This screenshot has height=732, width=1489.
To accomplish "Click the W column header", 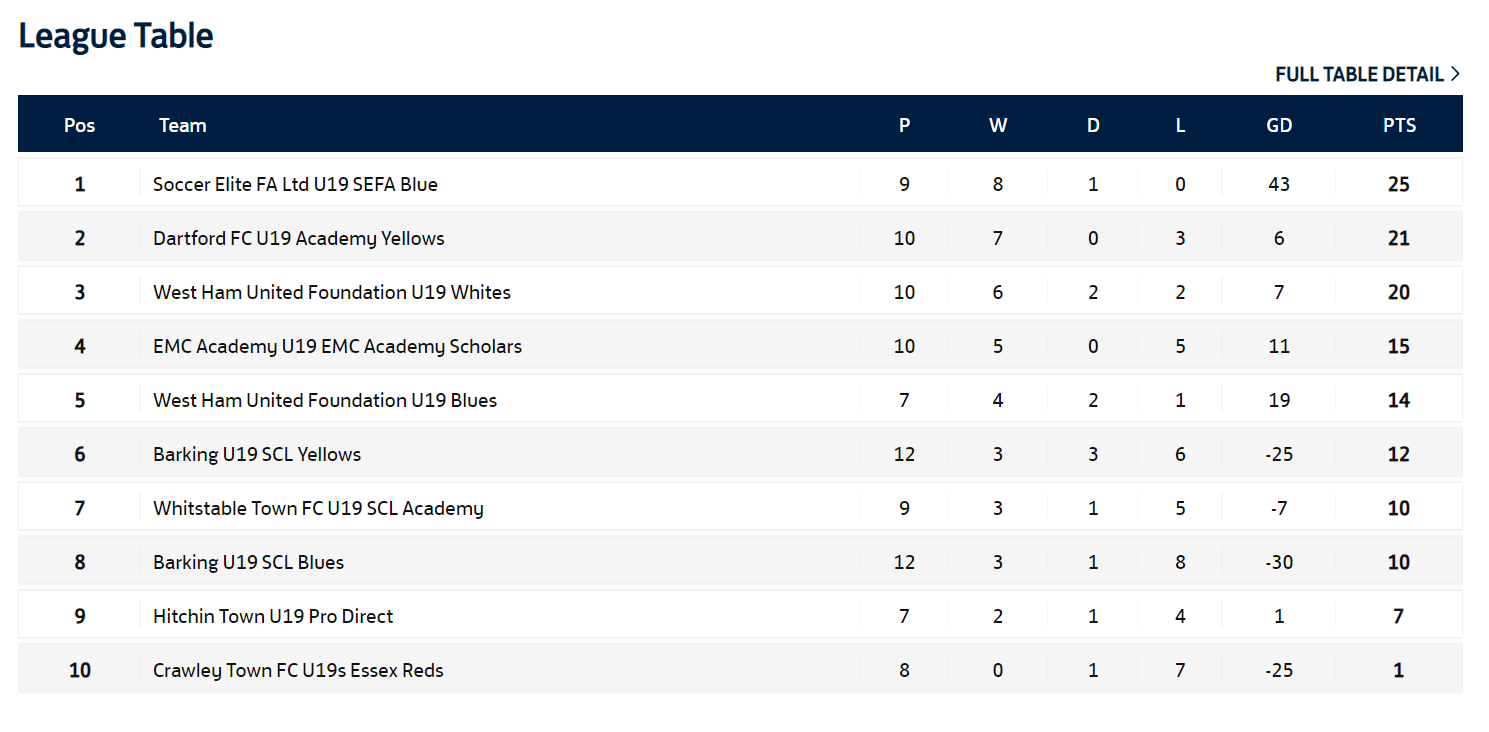I will [998, 125].
